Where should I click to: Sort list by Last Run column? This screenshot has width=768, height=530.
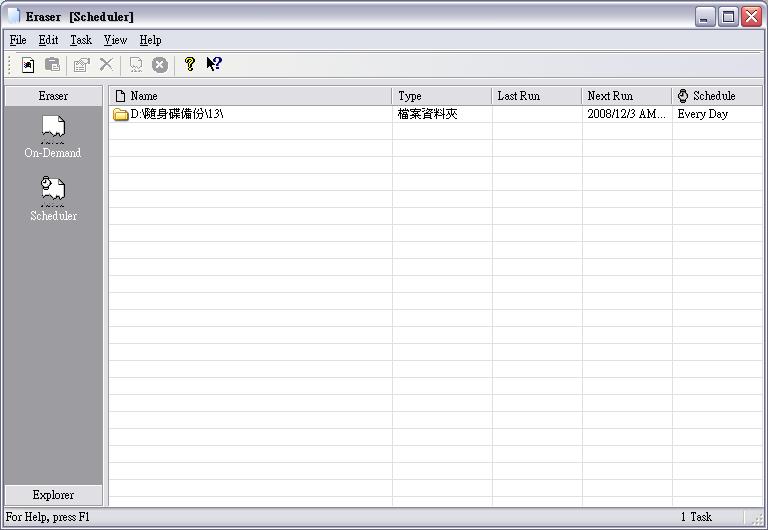click(x=537, y=96)
